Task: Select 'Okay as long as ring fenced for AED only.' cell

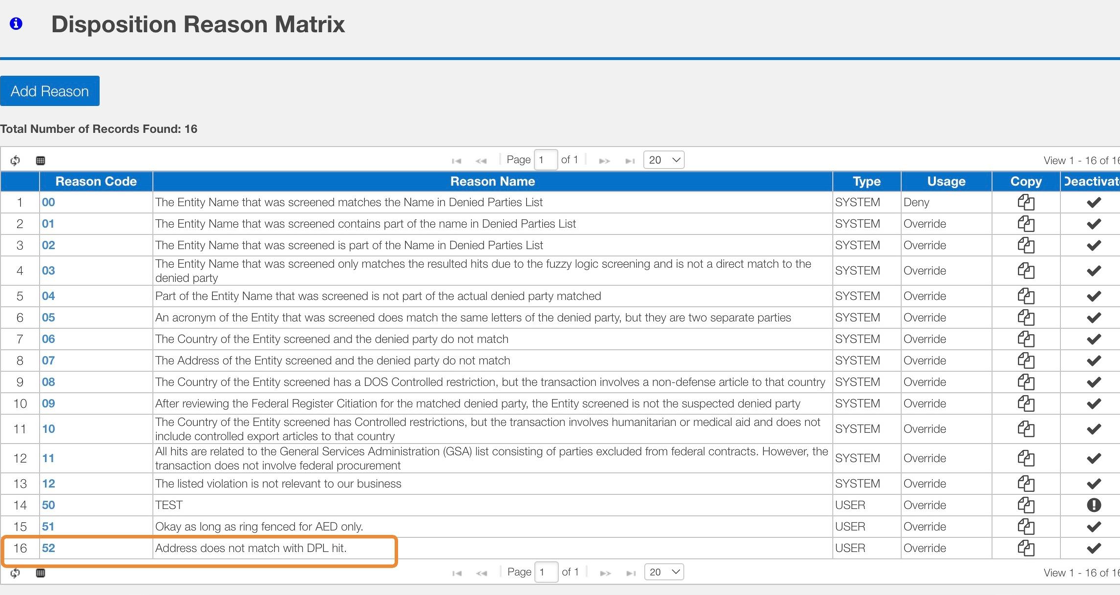Action: (492, 526)
